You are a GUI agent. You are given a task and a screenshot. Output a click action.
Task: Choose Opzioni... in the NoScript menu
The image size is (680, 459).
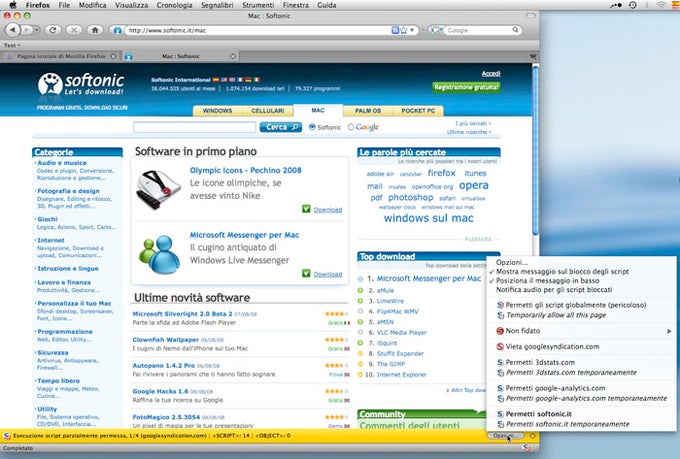pos(512,262)
